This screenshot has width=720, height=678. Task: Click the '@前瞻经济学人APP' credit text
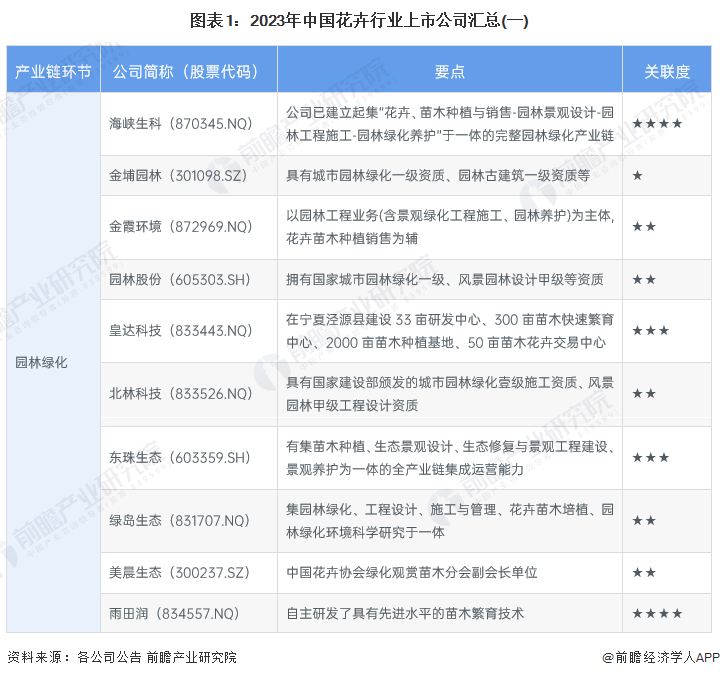[x=660, y=657]
